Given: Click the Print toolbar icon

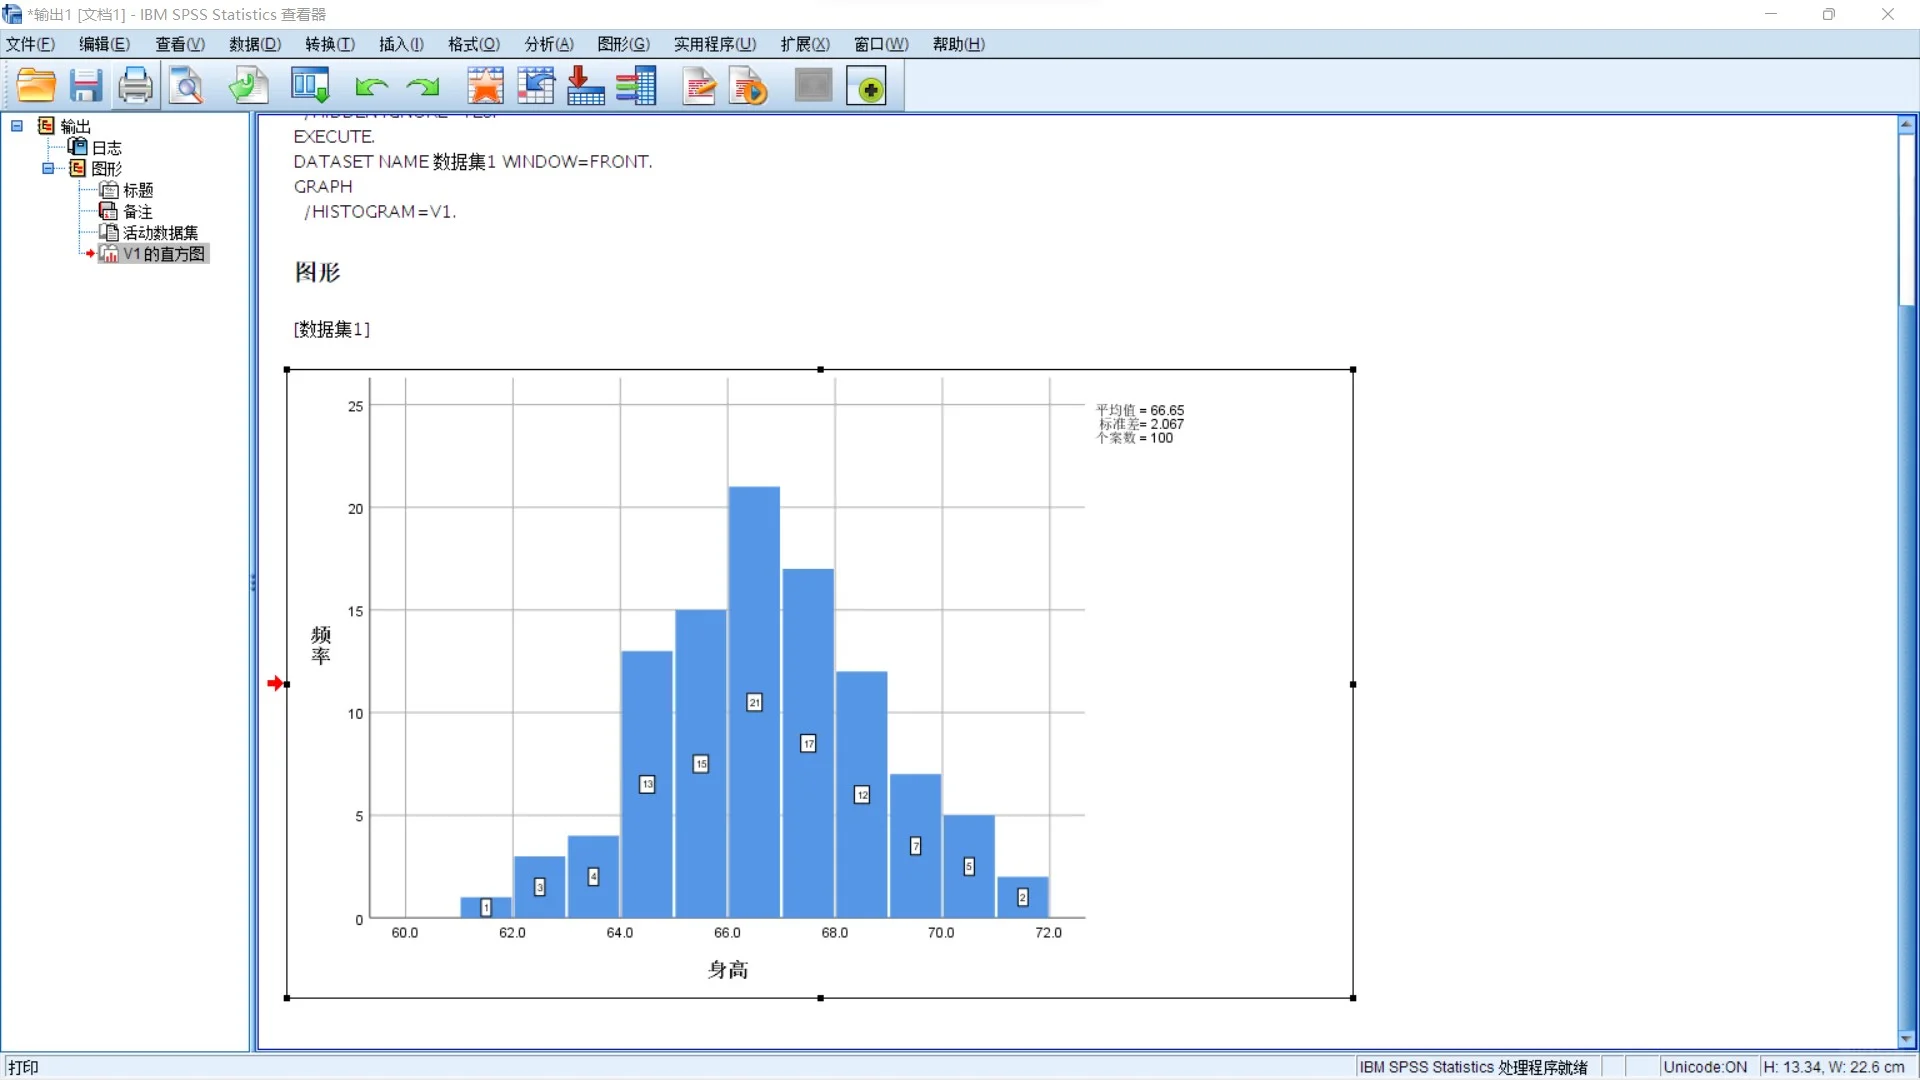Looking at the screenshot, I should (x=135, y=86).
